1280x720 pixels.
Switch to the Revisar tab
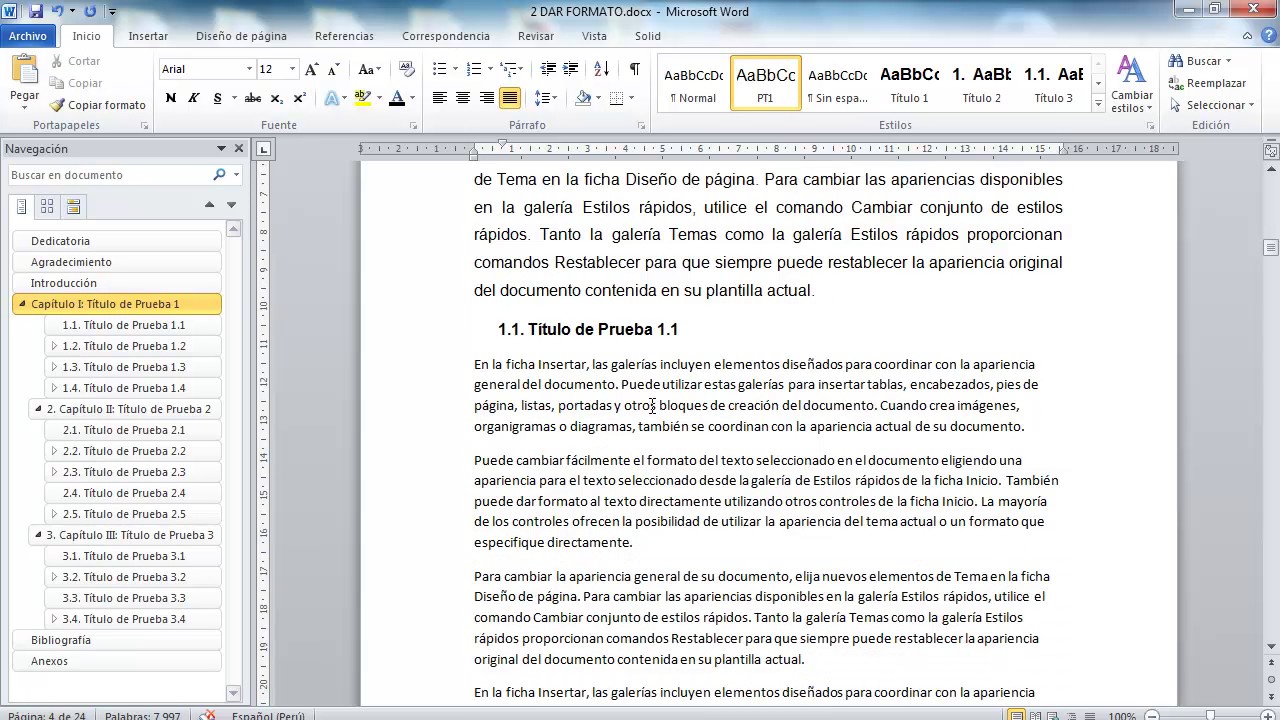coord(536,36)
